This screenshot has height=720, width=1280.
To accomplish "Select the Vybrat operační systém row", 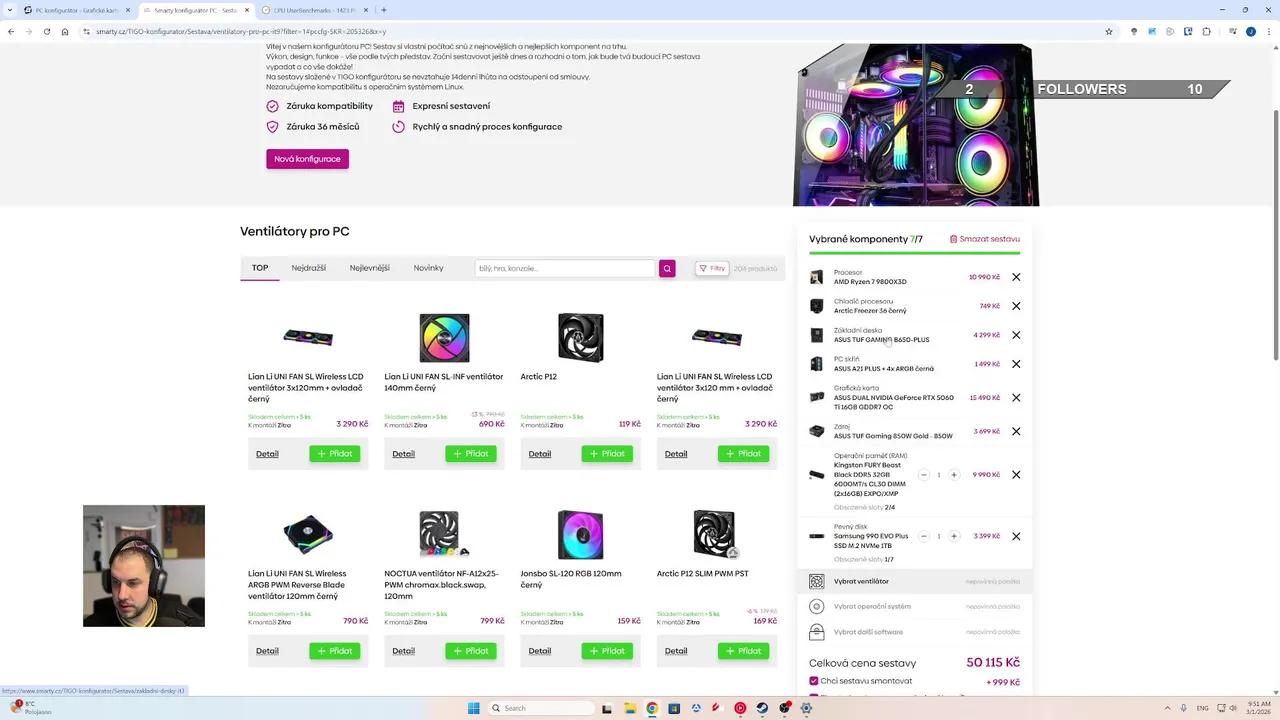I will coord(914,606).
